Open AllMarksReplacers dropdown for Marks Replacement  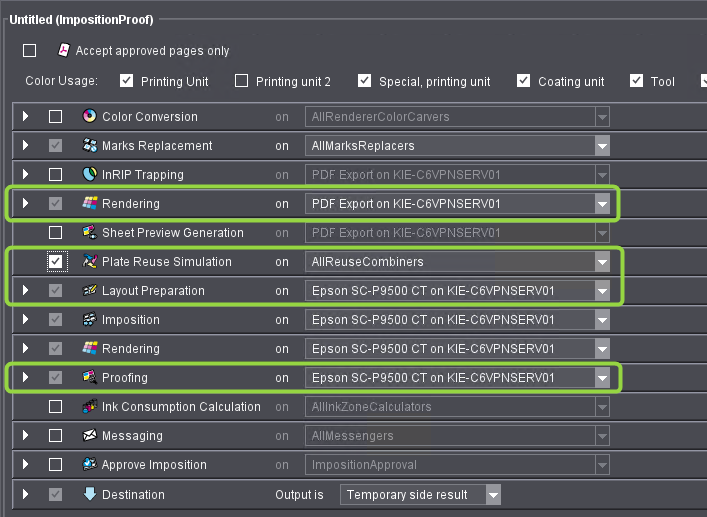601,146
